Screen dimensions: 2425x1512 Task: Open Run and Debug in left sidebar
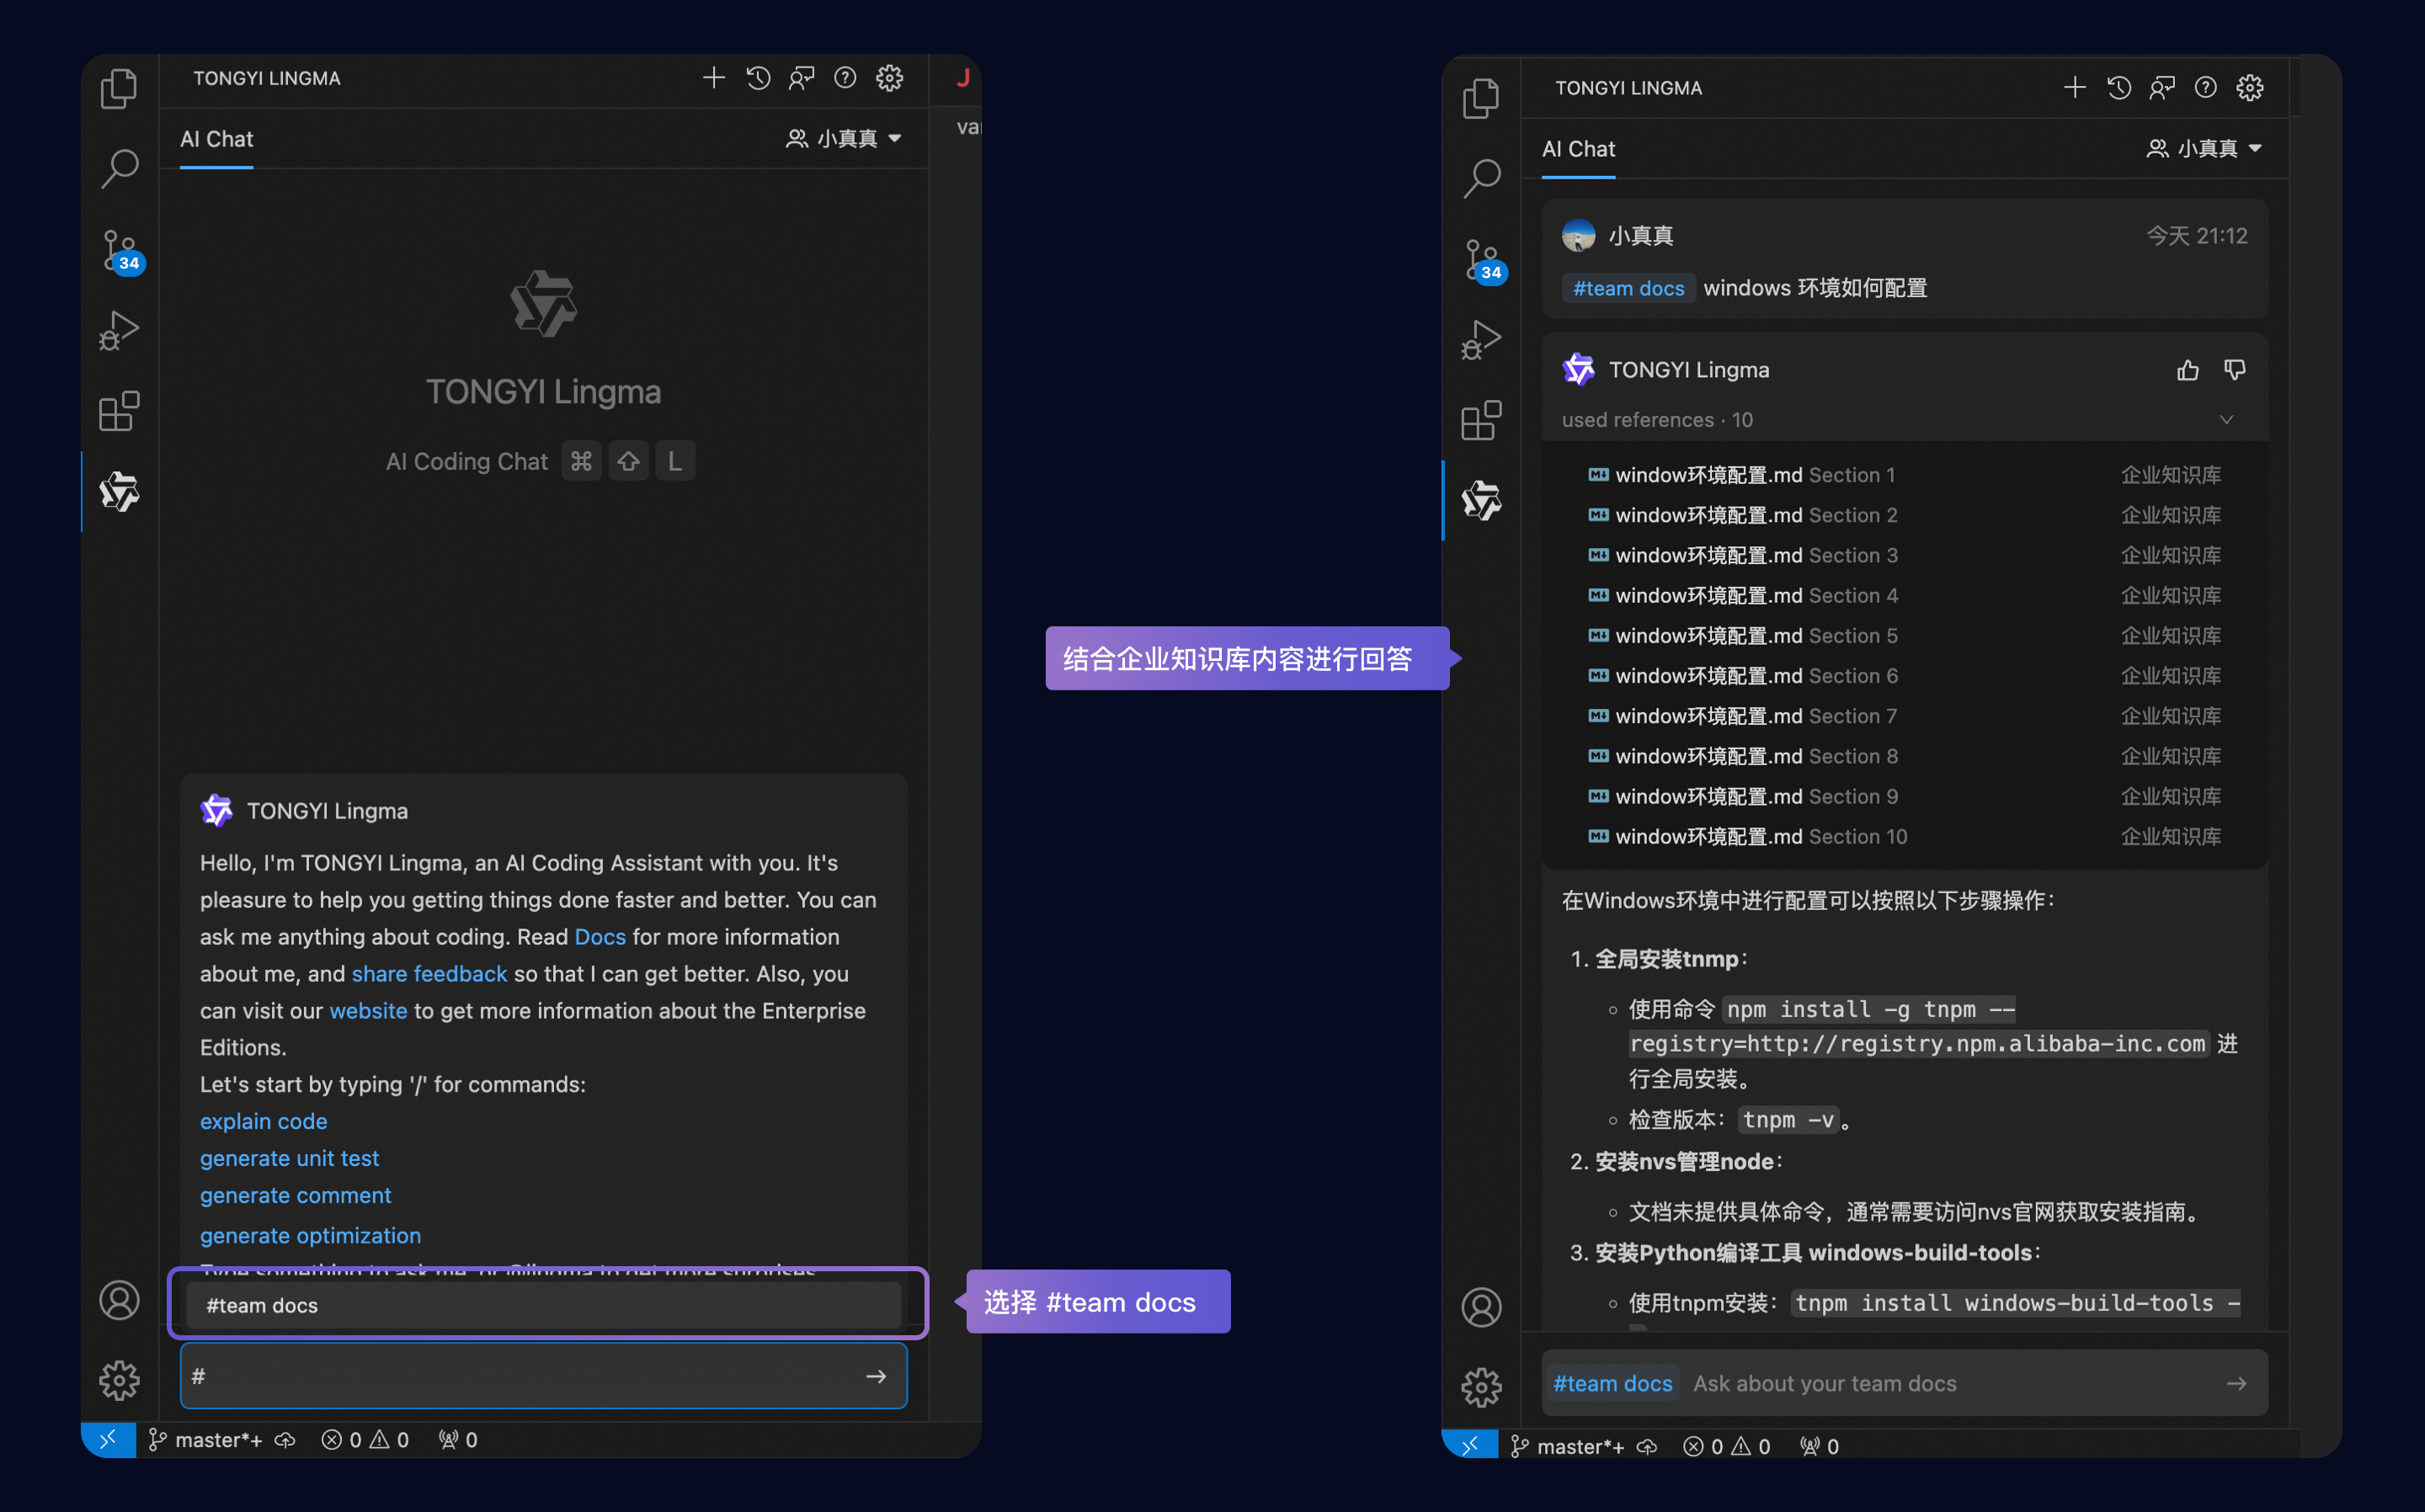pyautogui.click(x=120, y=330)
